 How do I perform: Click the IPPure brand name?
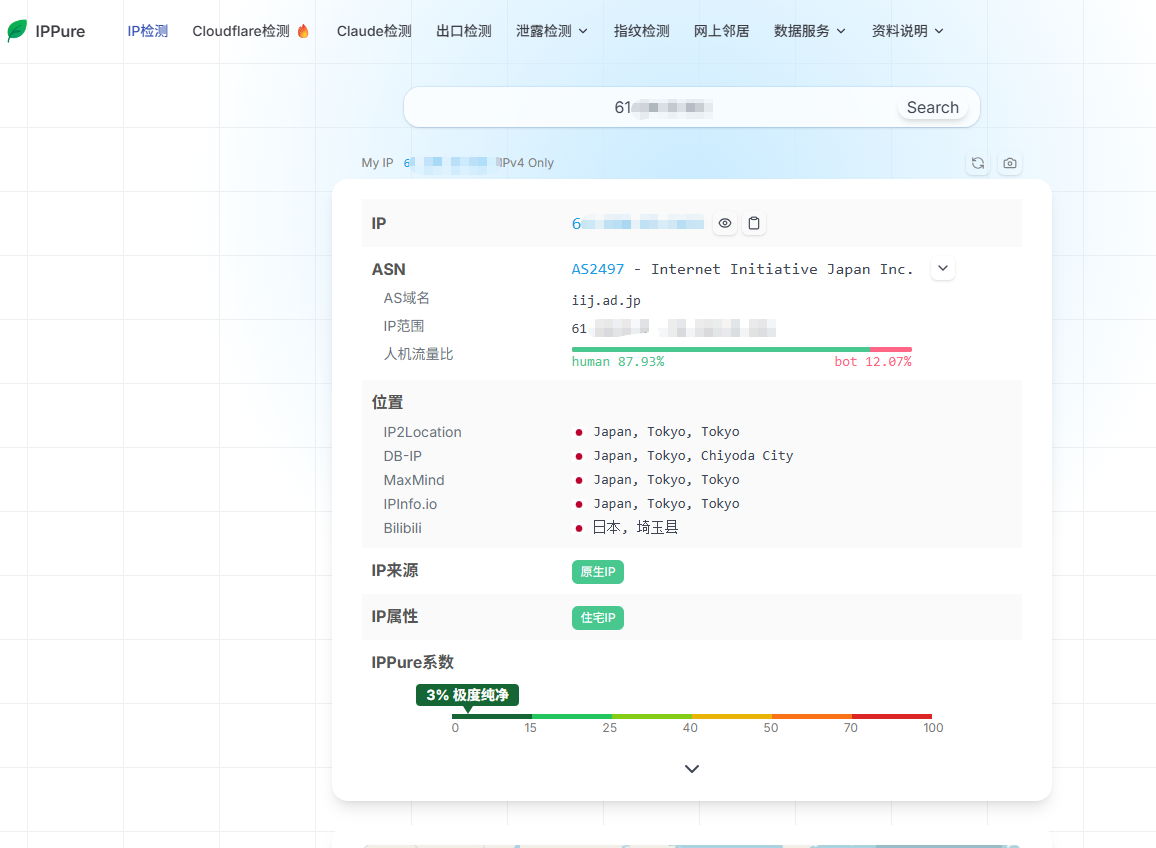tap(60, 32)
